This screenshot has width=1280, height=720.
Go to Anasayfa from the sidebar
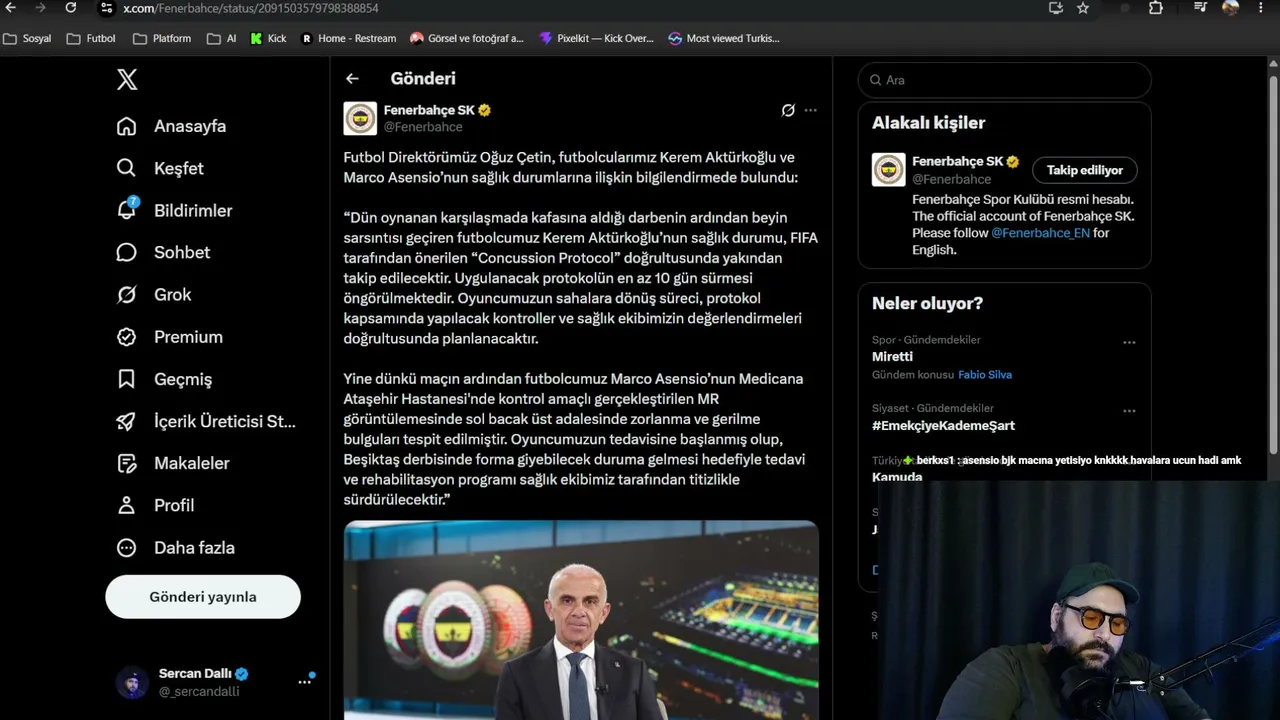[171, 126]
